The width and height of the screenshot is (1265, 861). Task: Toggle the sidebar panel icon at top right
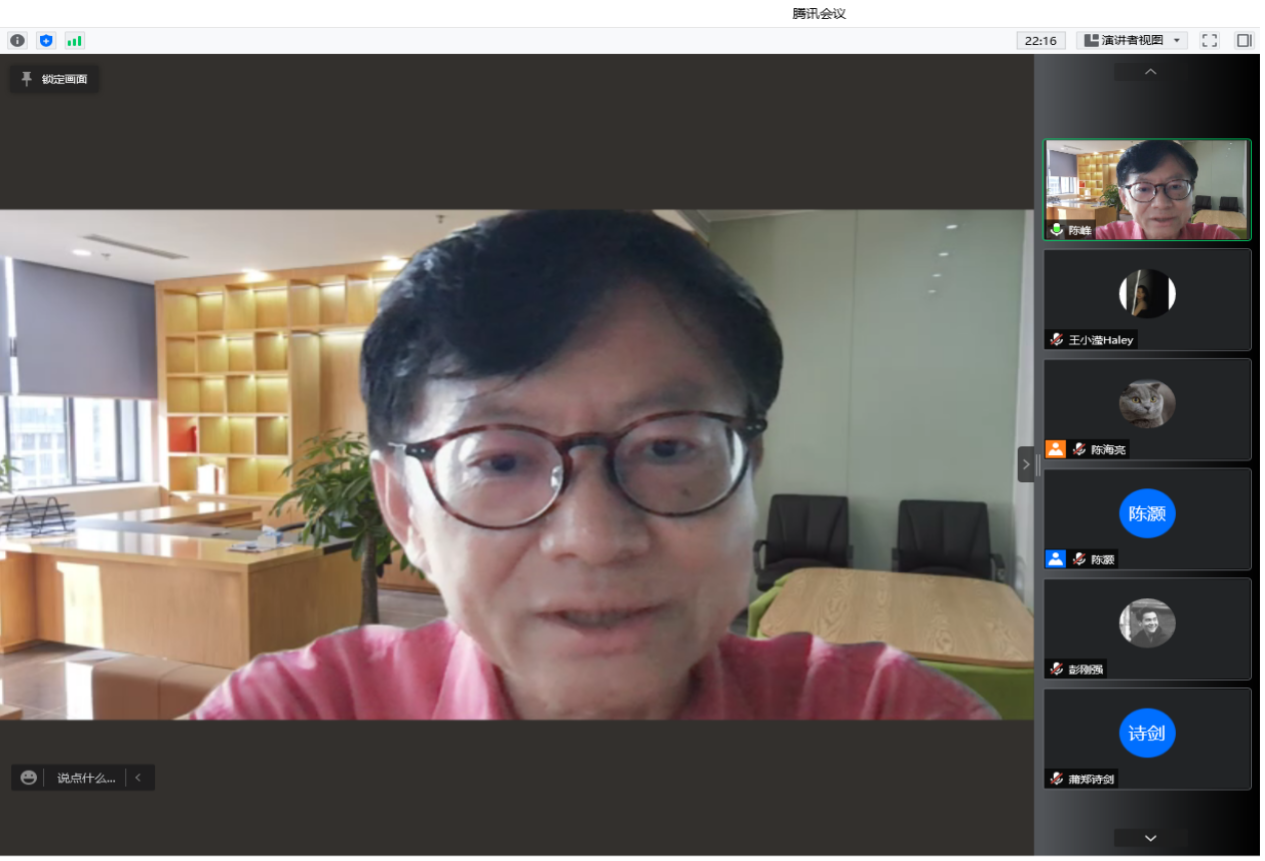1244,41
